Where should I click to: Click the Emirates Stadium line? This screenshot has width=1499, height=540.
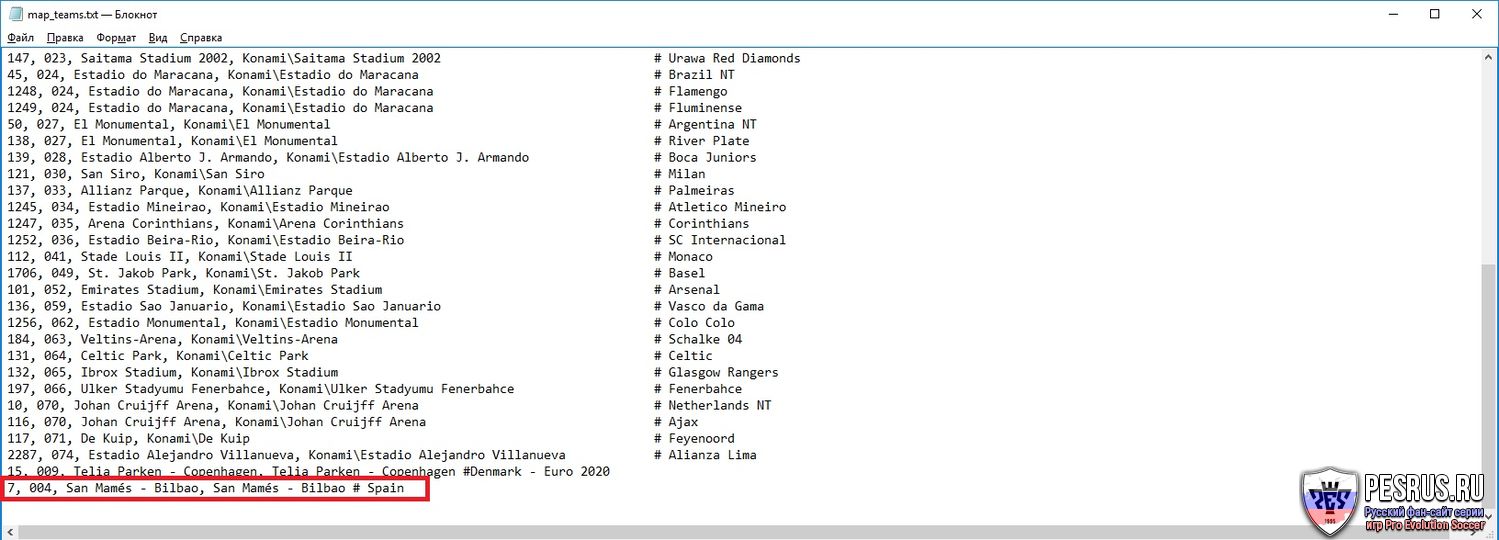[x=364, y=289]
